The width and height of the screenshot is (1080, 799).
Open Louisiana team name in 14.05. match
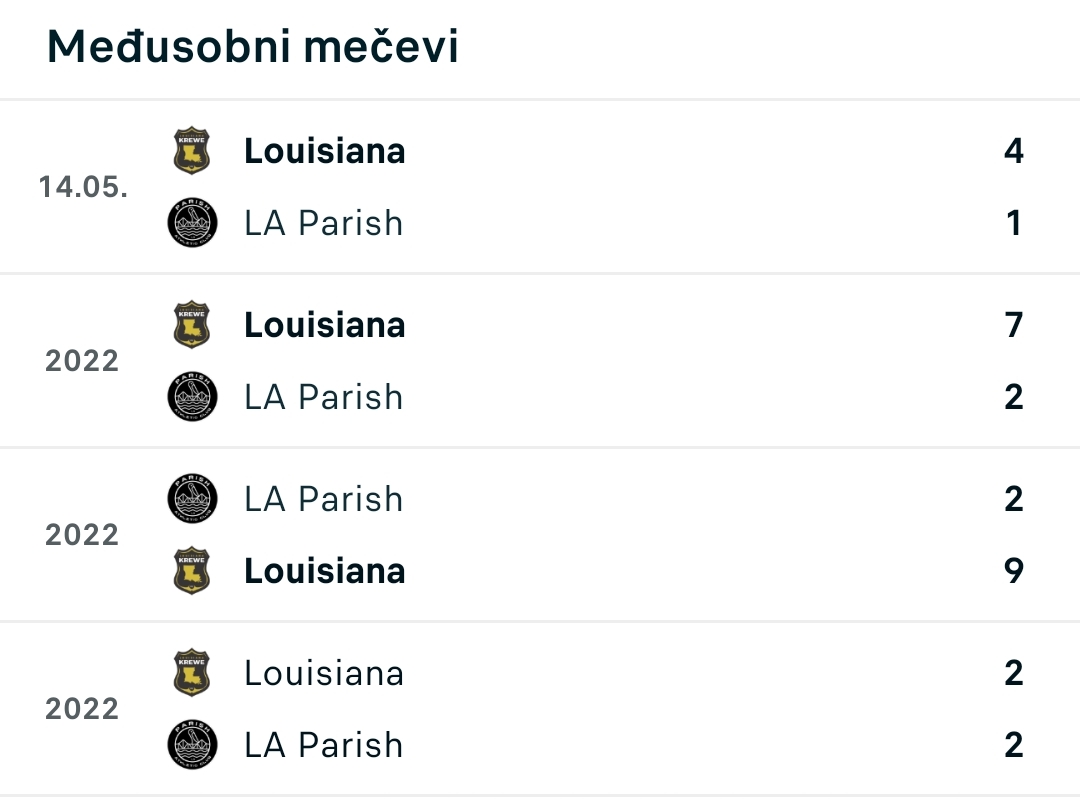point(324,151)
